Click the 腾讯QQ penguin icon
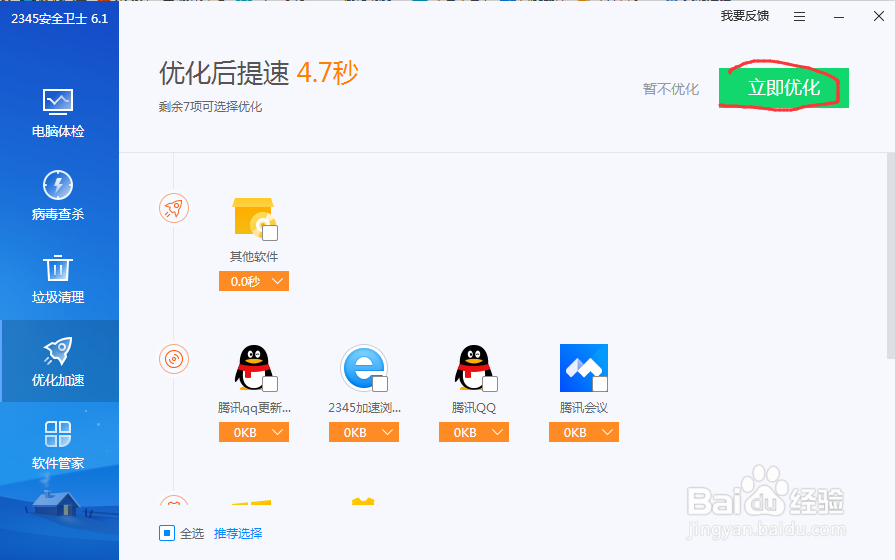 474,368
